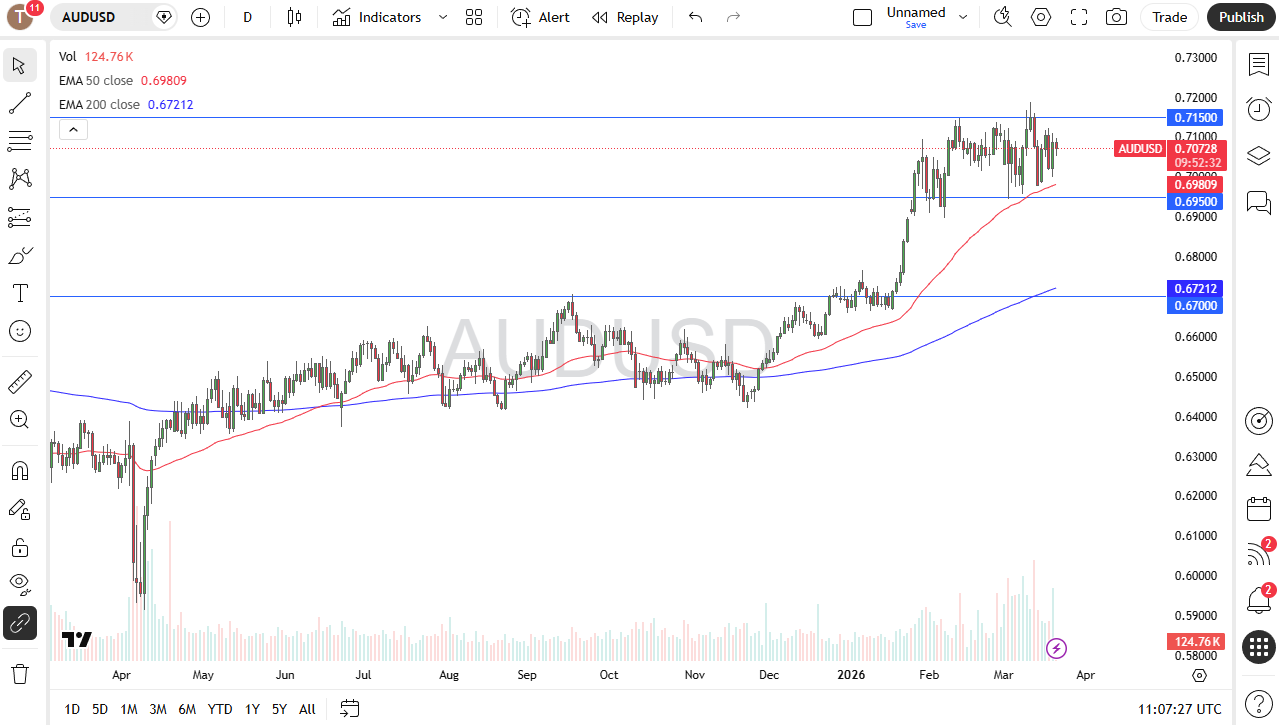The image size is (1279, 725).
Task: Open the price scale settings gear
Action: 1200,675
